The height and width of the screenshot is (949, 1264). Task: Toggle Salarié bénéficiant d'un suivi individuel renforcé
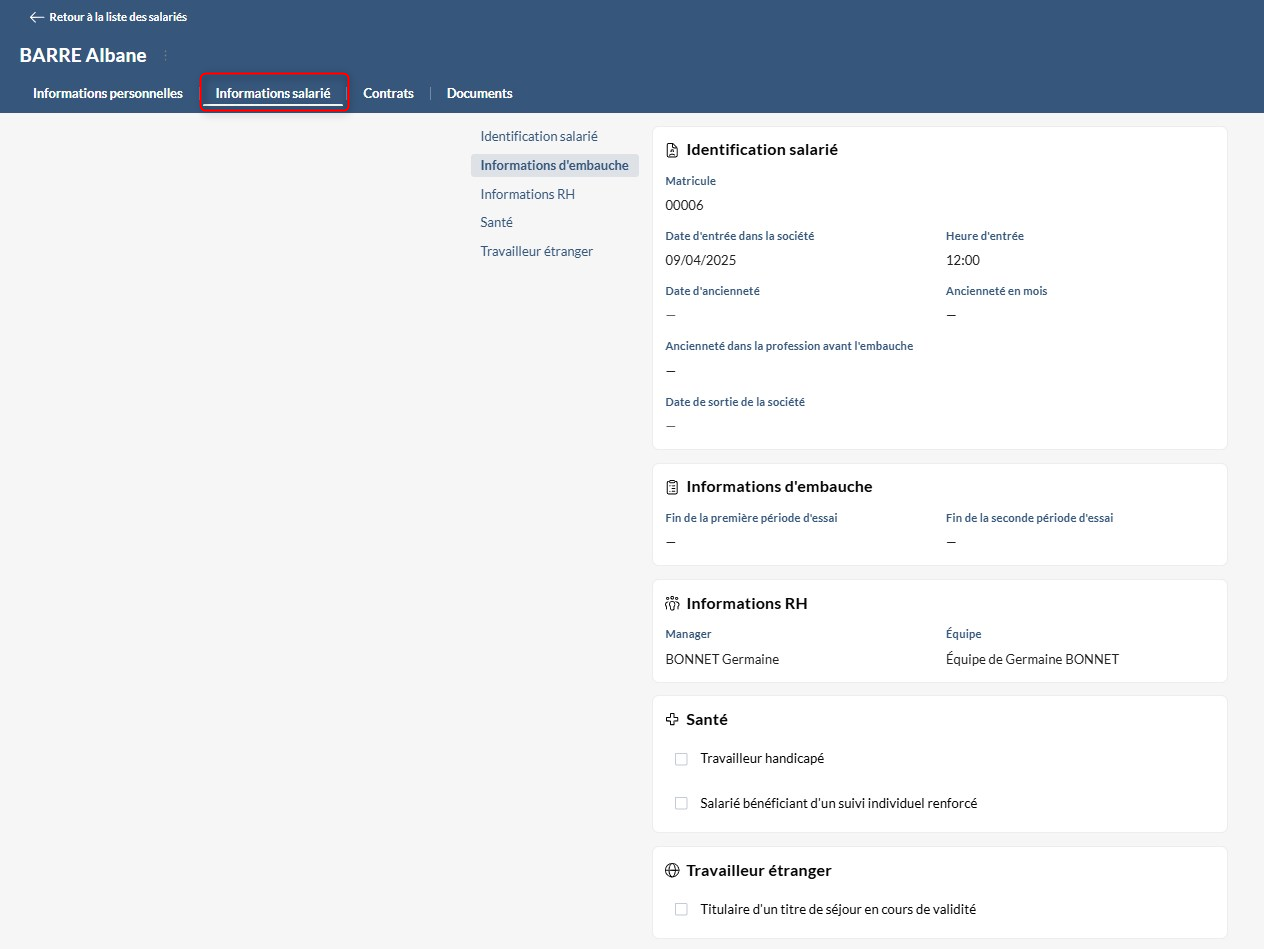click(681, 803)
